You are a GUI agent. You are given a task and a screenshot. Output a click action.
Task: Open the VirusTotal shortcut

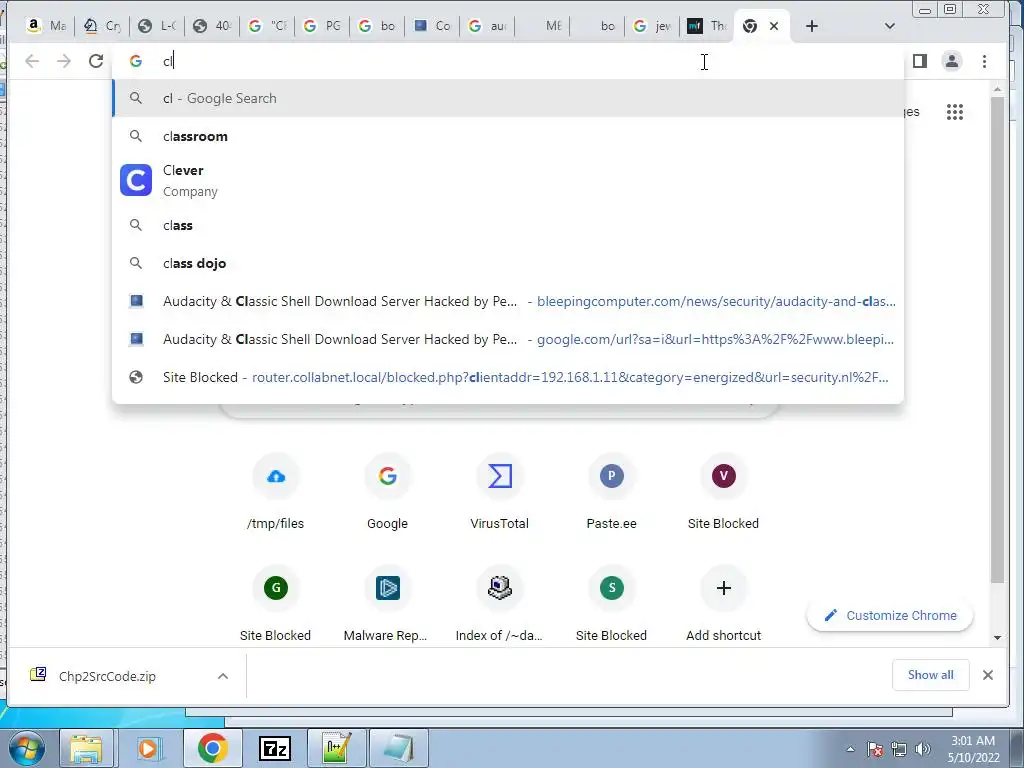(x=500, y=490)
